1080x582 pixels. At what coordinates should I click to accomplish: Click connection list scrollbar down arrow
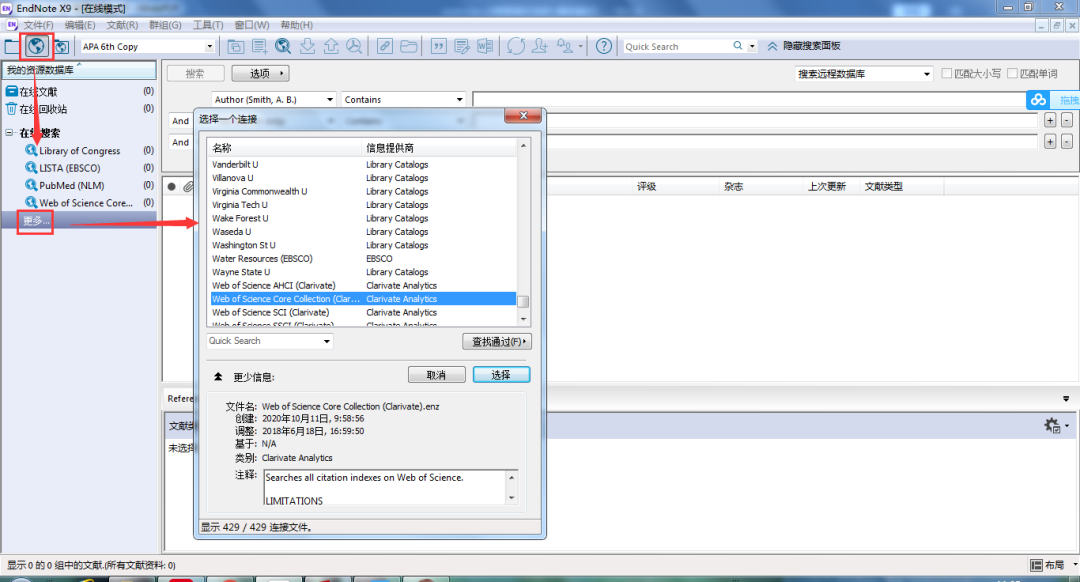click(523, 319)
